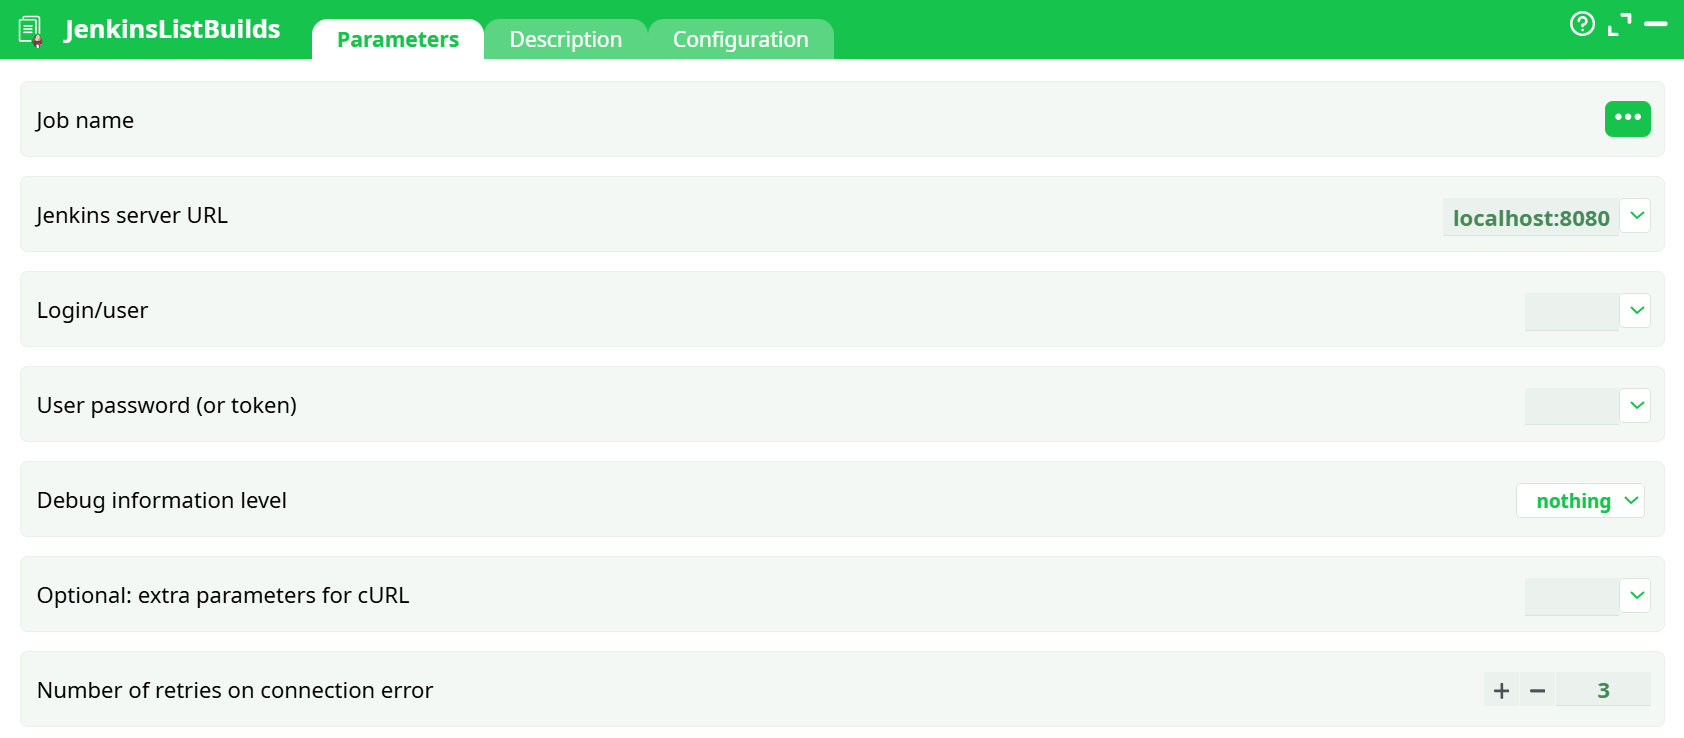Viewport: 1684px width, 738px height.
Task: Click the Number of retries on connection error label
Action: pos(235,690)
